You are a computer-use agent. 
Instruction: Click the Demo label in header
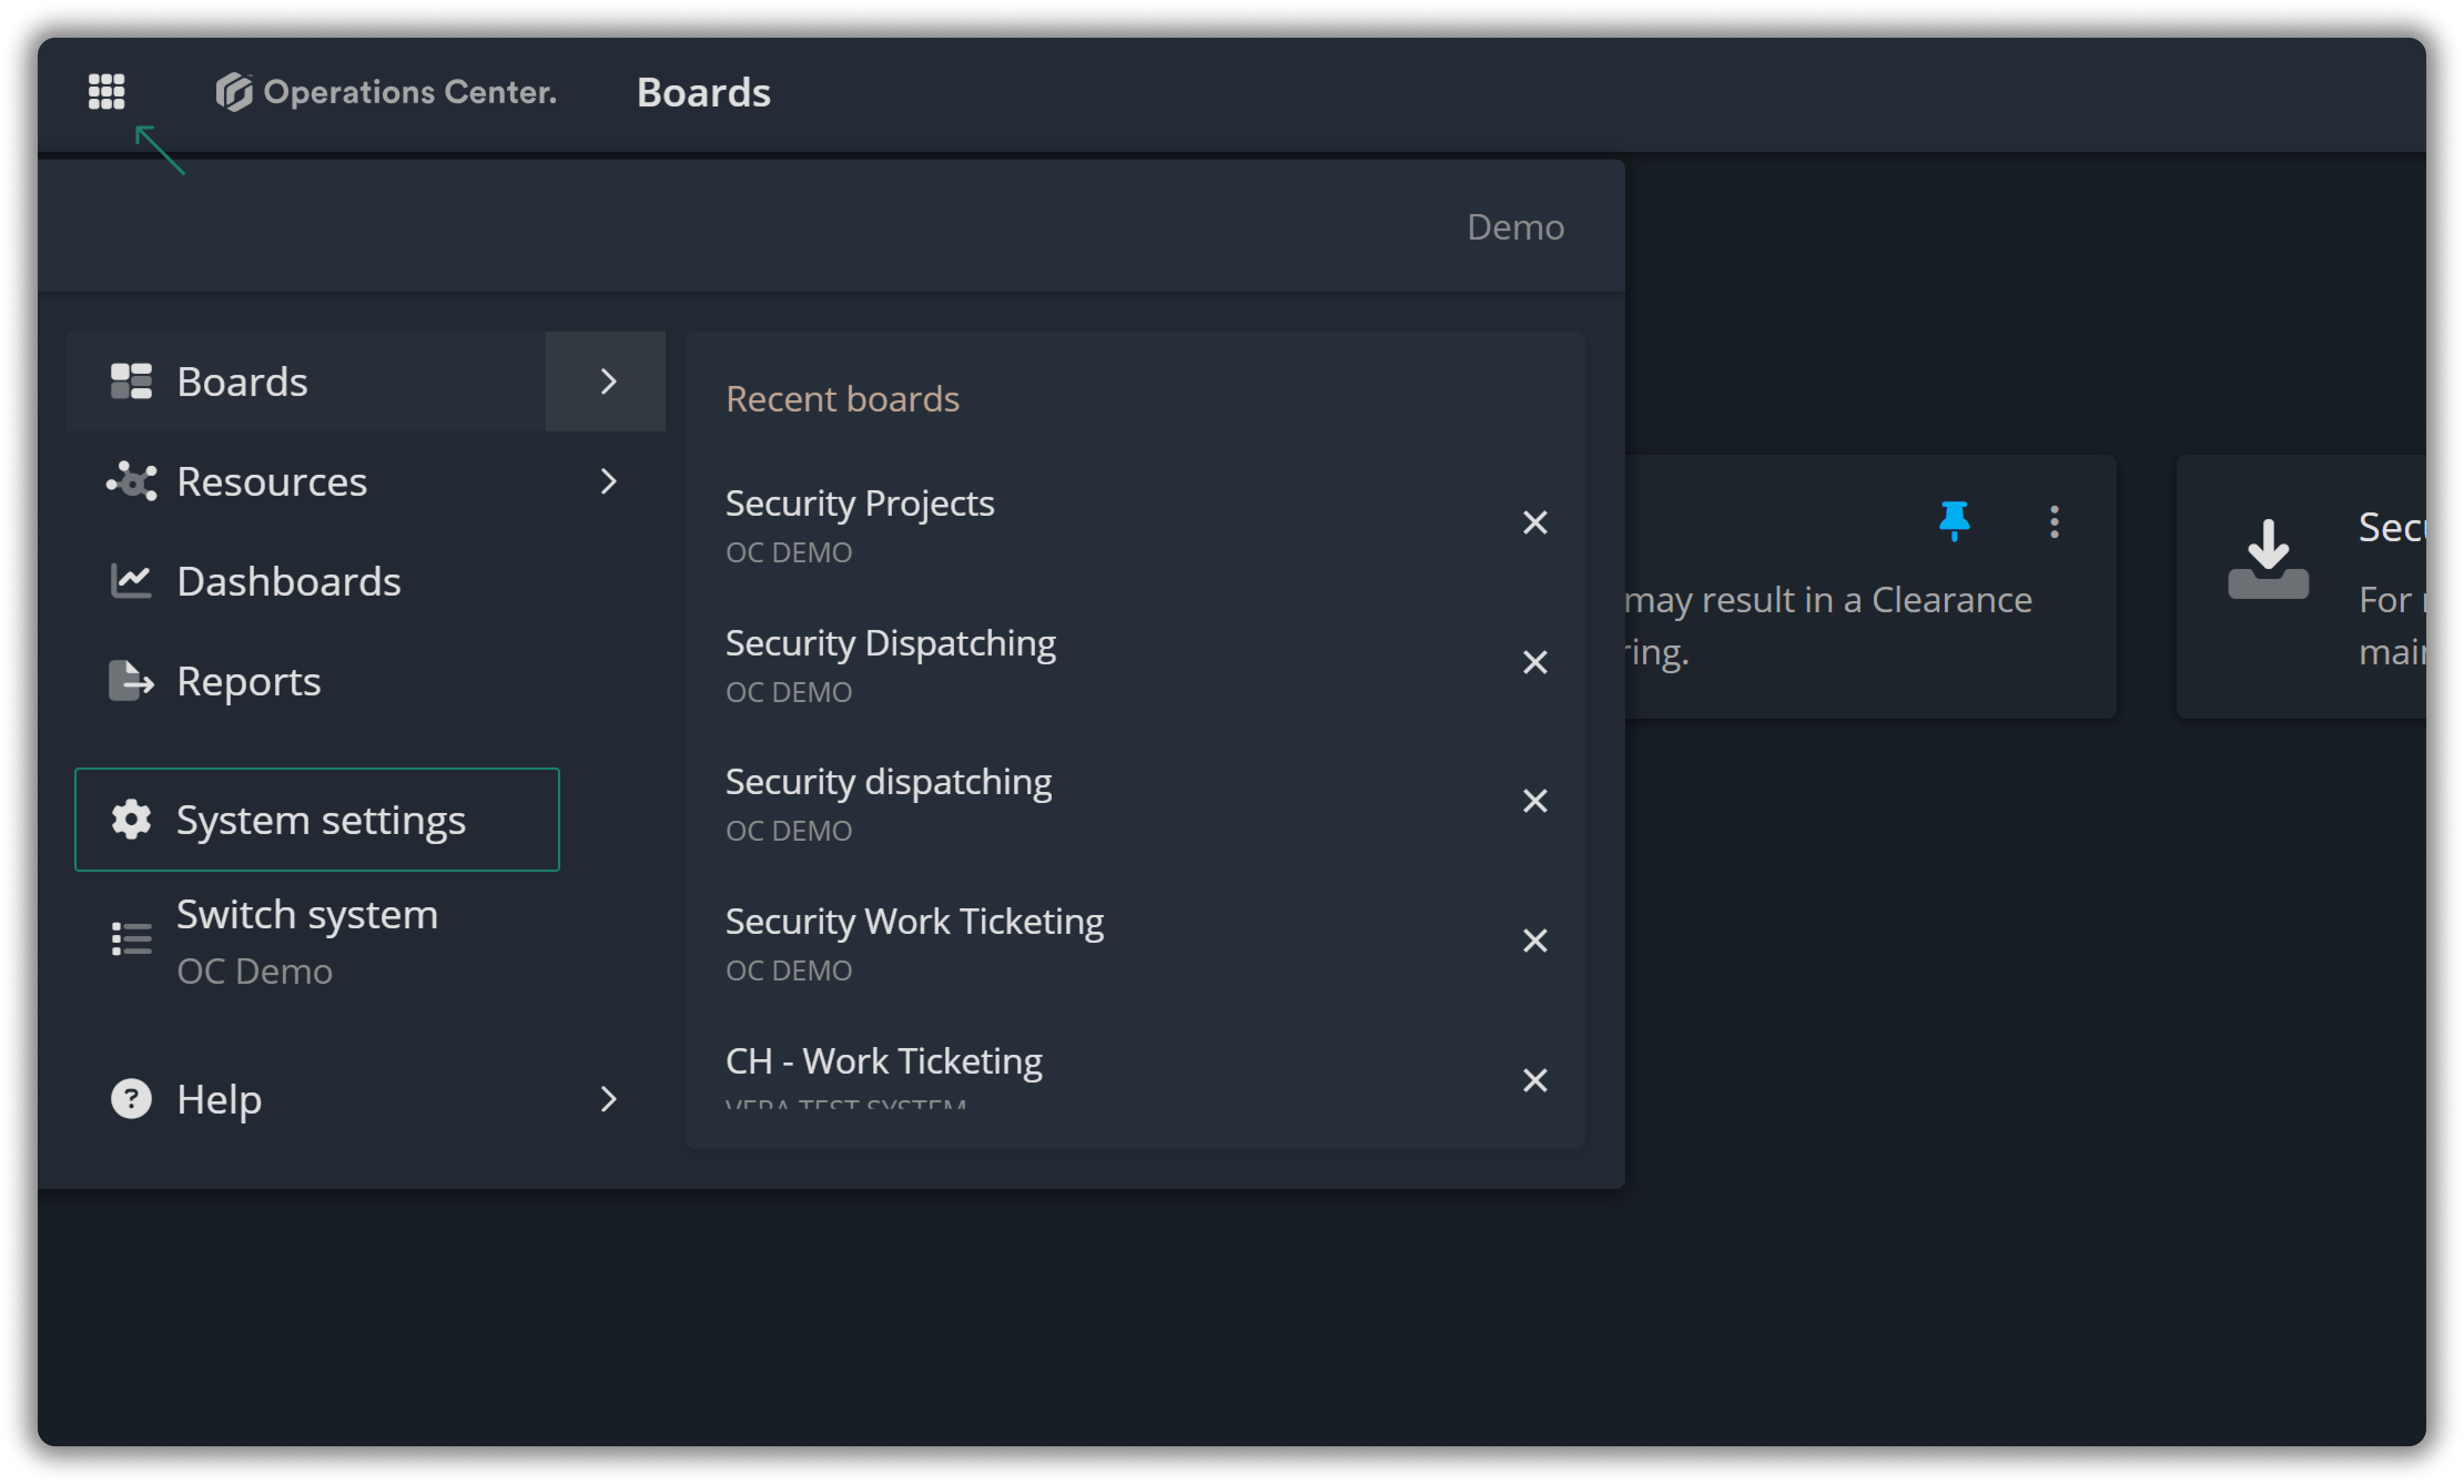click(x=1515, y=227)
